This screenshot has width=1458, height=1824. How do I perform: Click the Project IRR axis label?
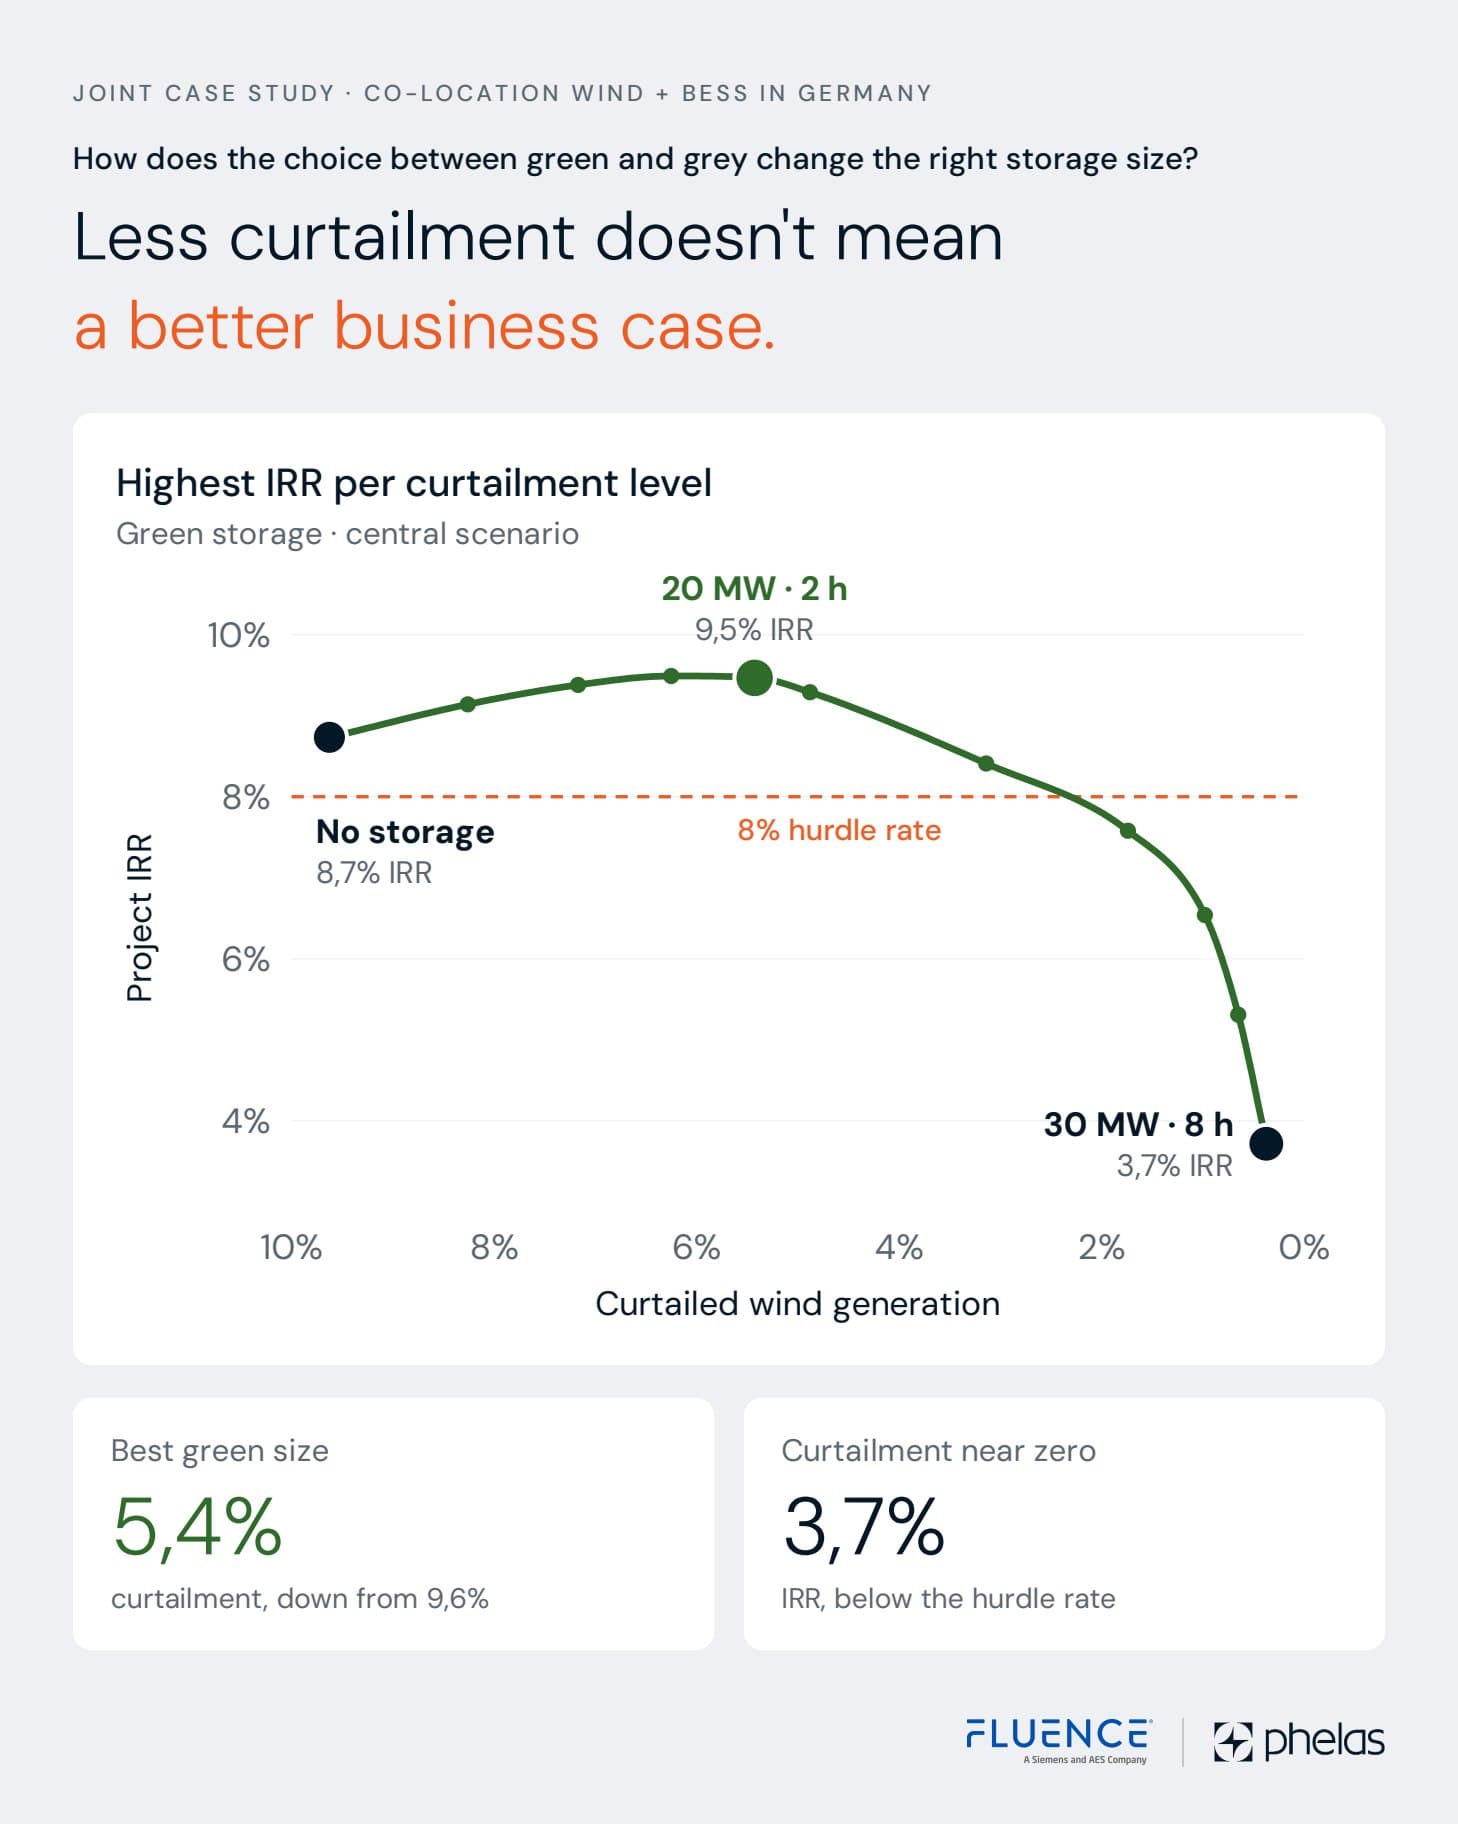pos(140,918)
